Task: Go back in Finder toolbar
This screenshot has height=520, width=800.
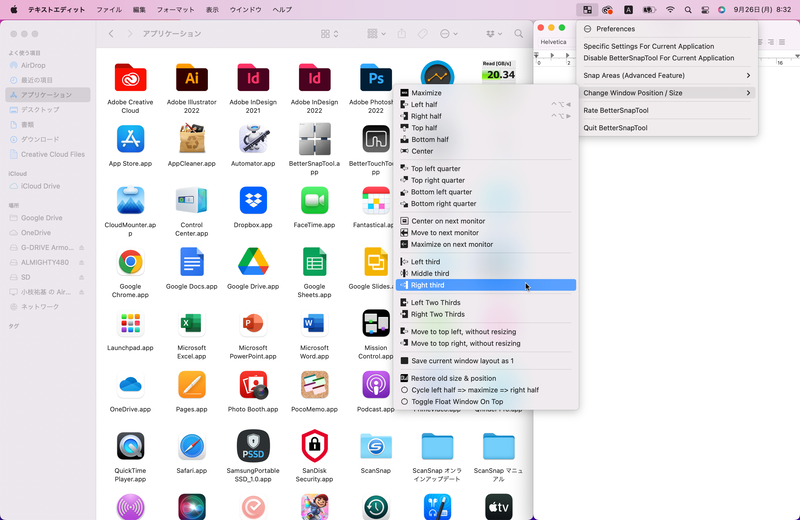Action: [111, 34]
